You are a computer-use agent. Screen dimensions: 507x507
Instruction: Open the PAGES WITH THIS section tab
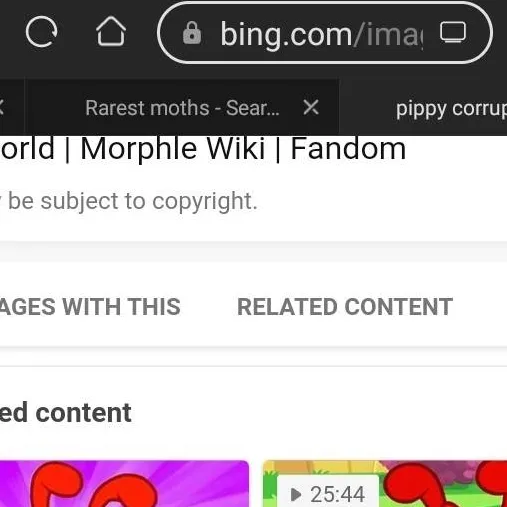pos(90,307)
